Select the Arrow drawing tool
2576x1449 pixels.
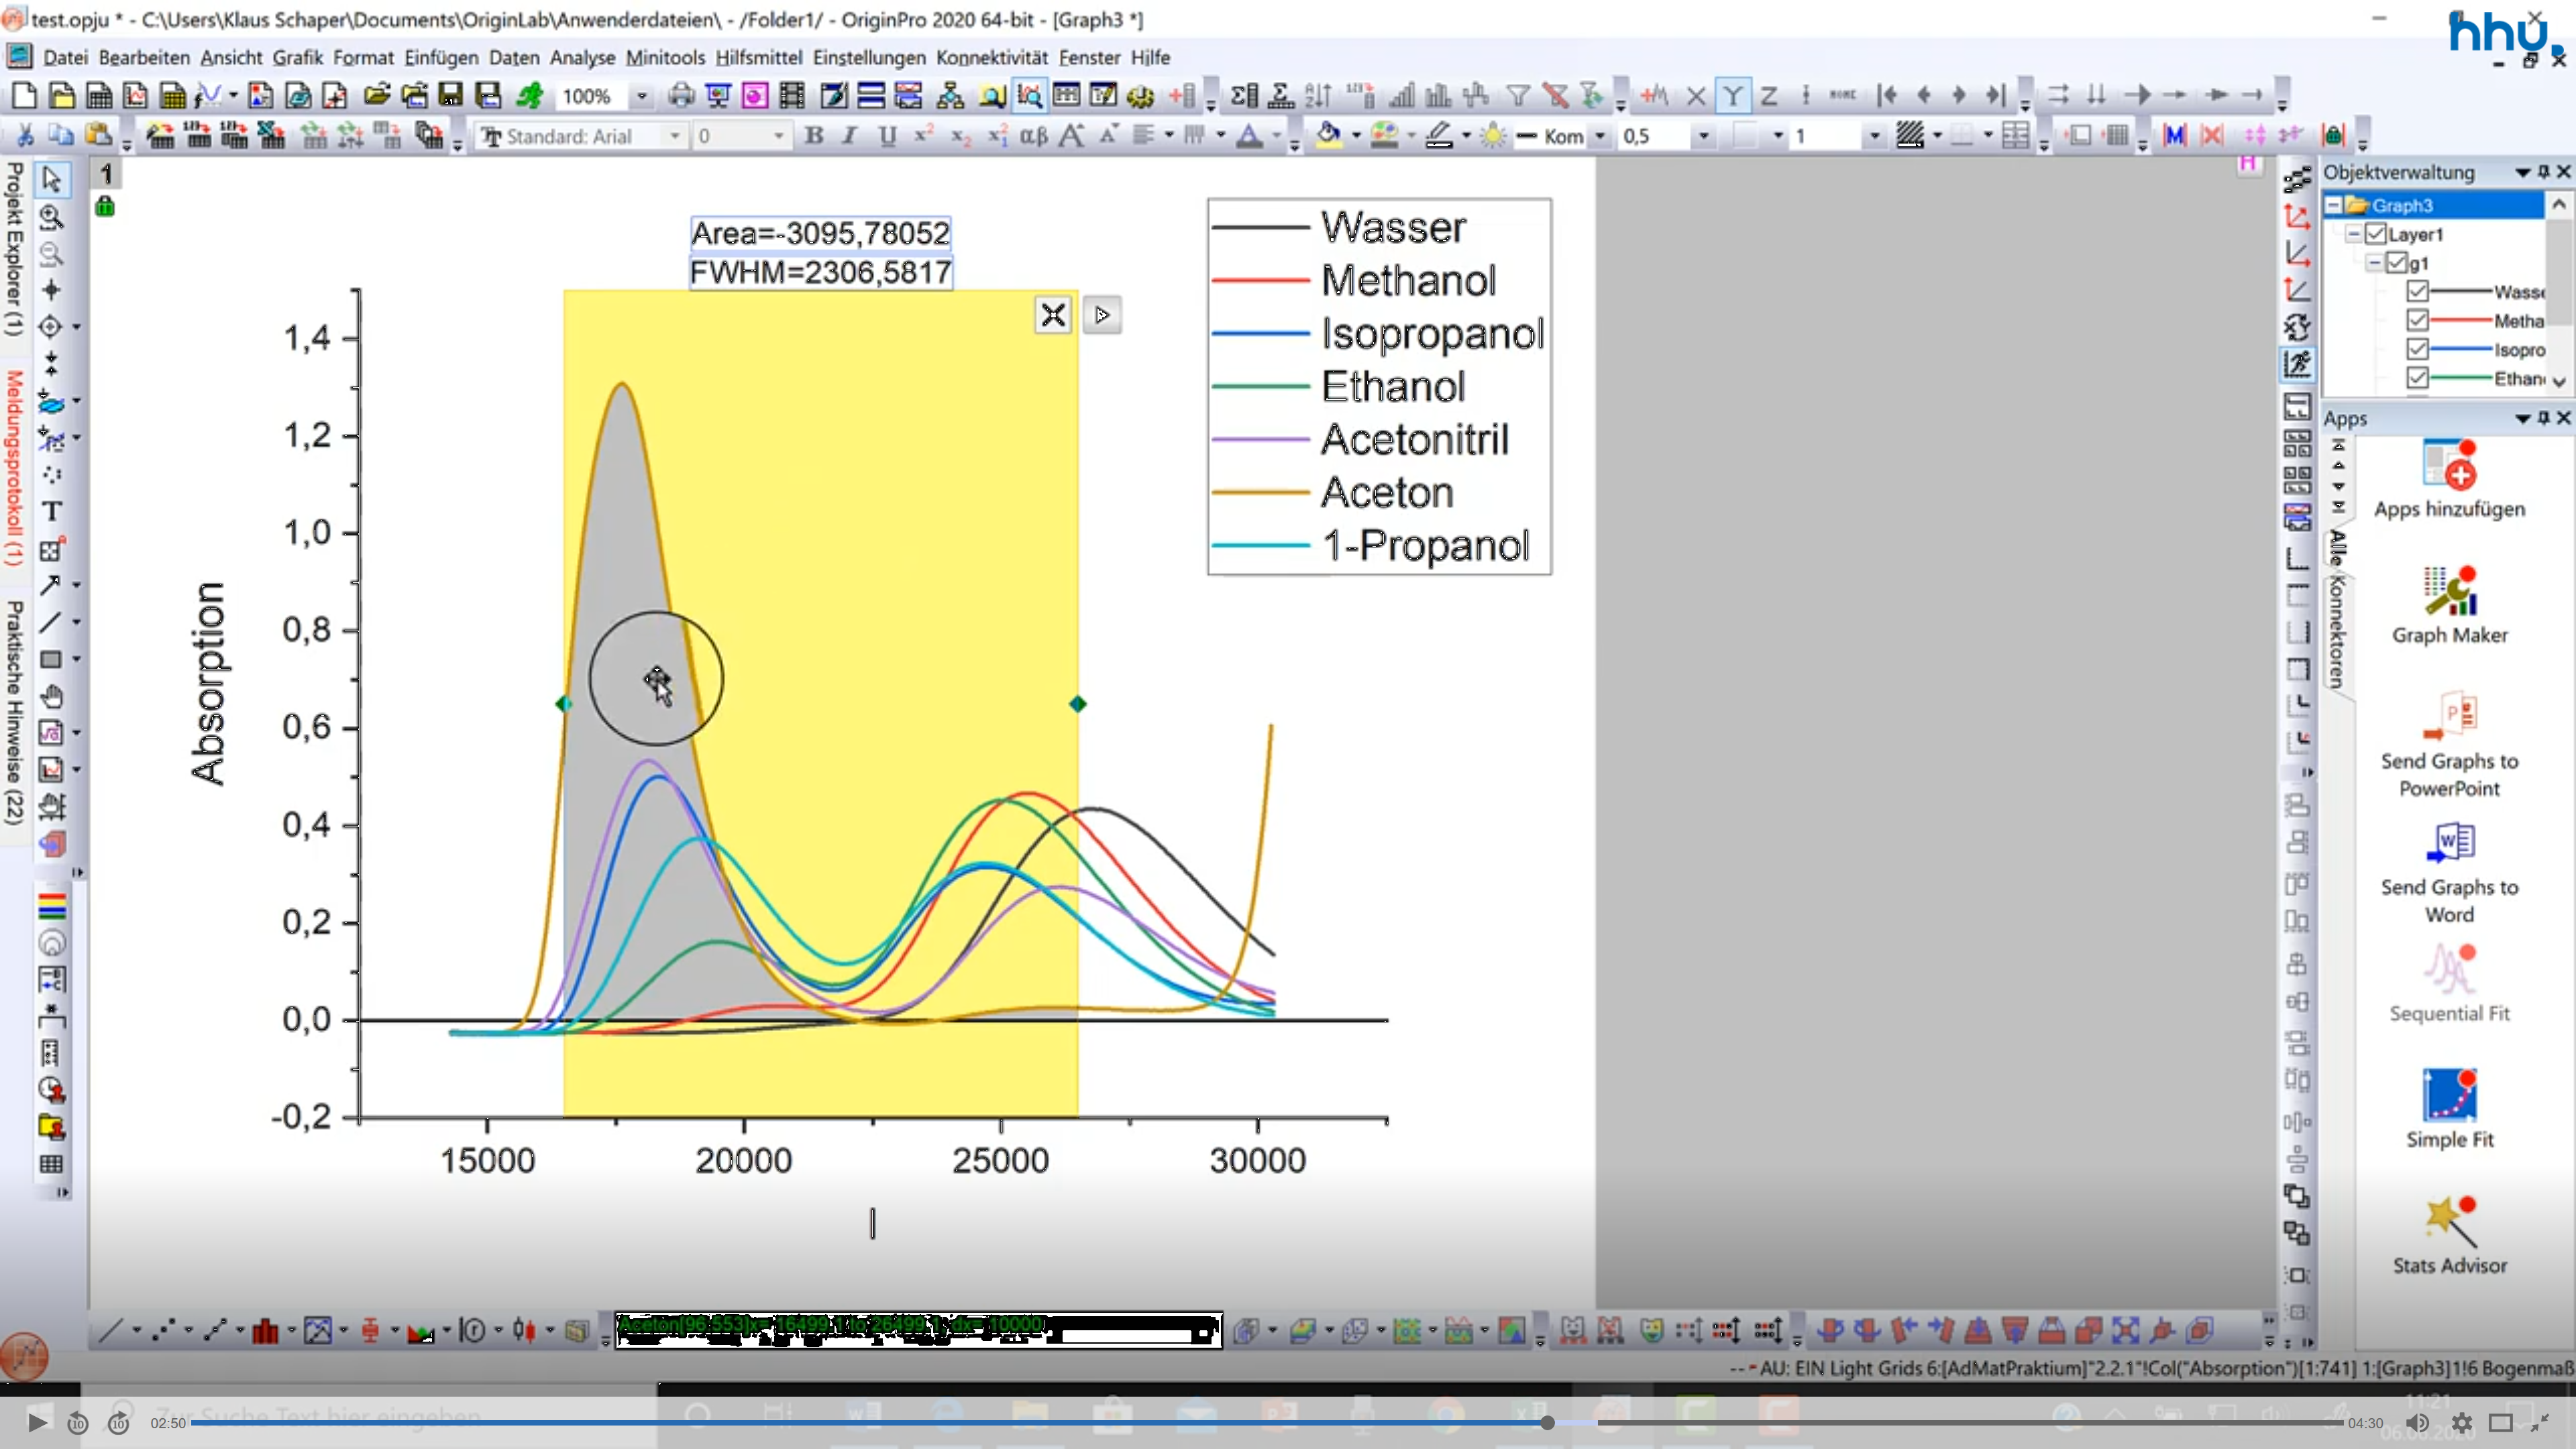(50, 585)
